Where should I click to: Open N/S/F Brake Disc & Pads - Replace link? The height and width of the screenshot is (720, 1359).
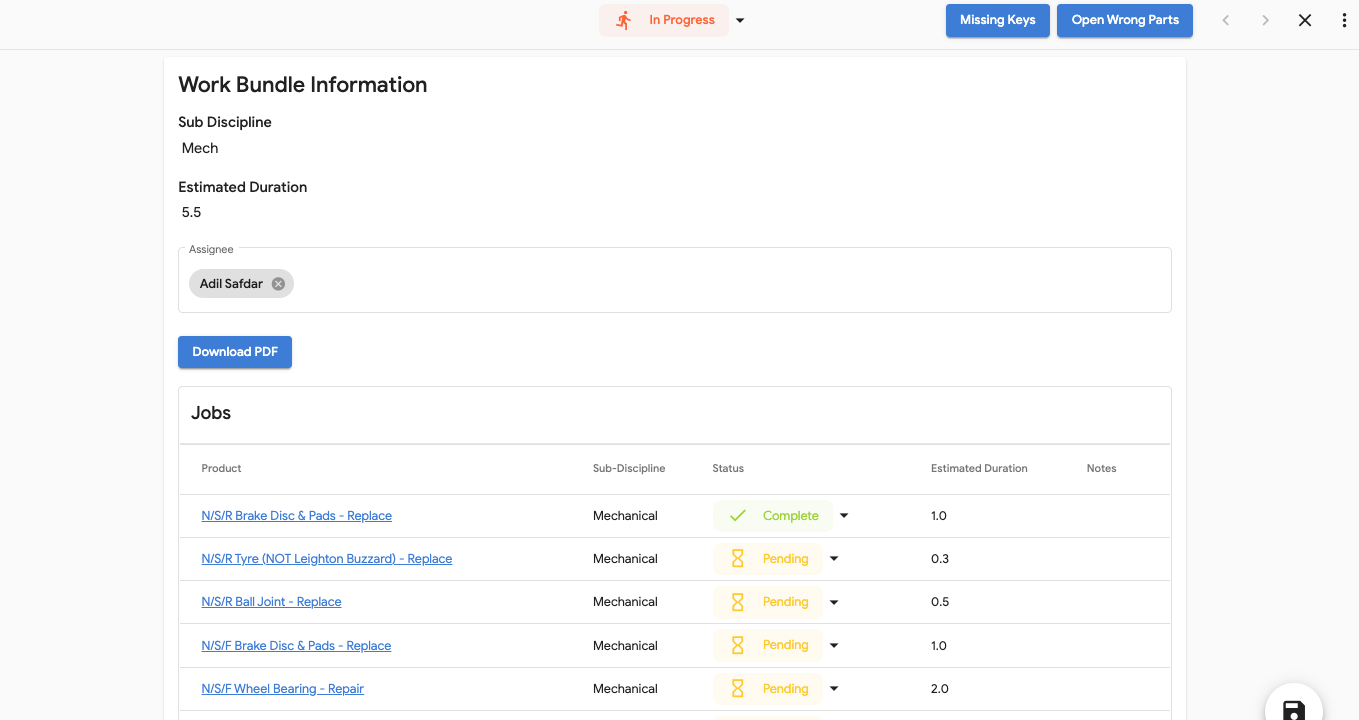pyautogui.click(x=297, y=646)
